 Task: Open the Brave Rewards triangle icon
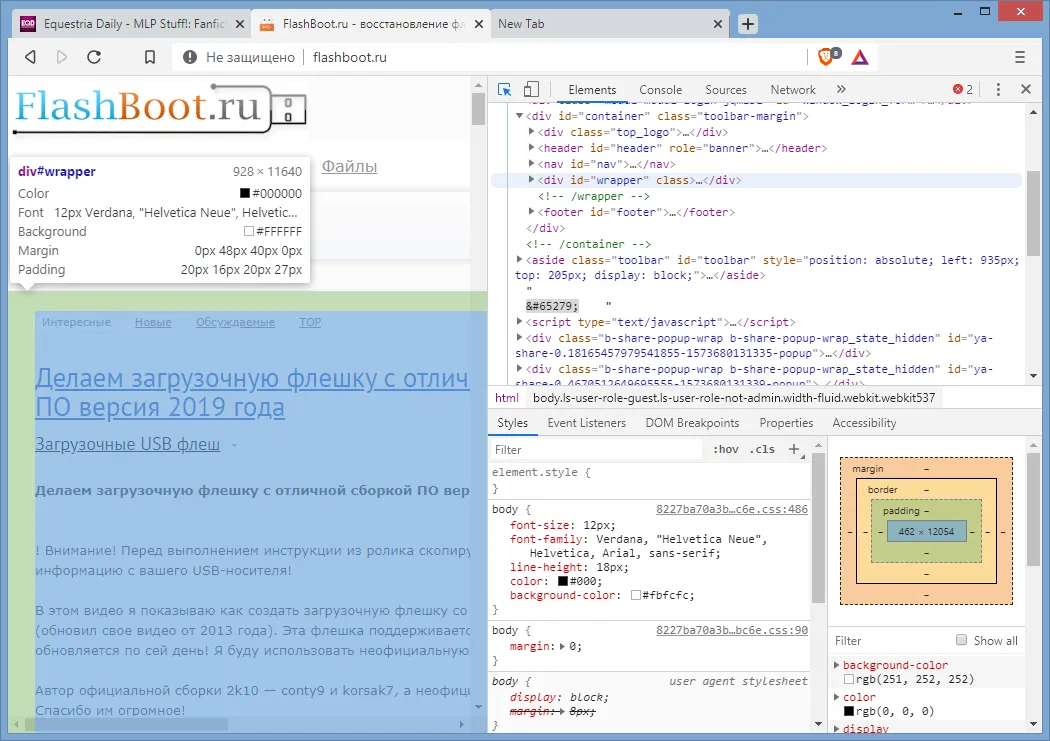pos(860,57)
